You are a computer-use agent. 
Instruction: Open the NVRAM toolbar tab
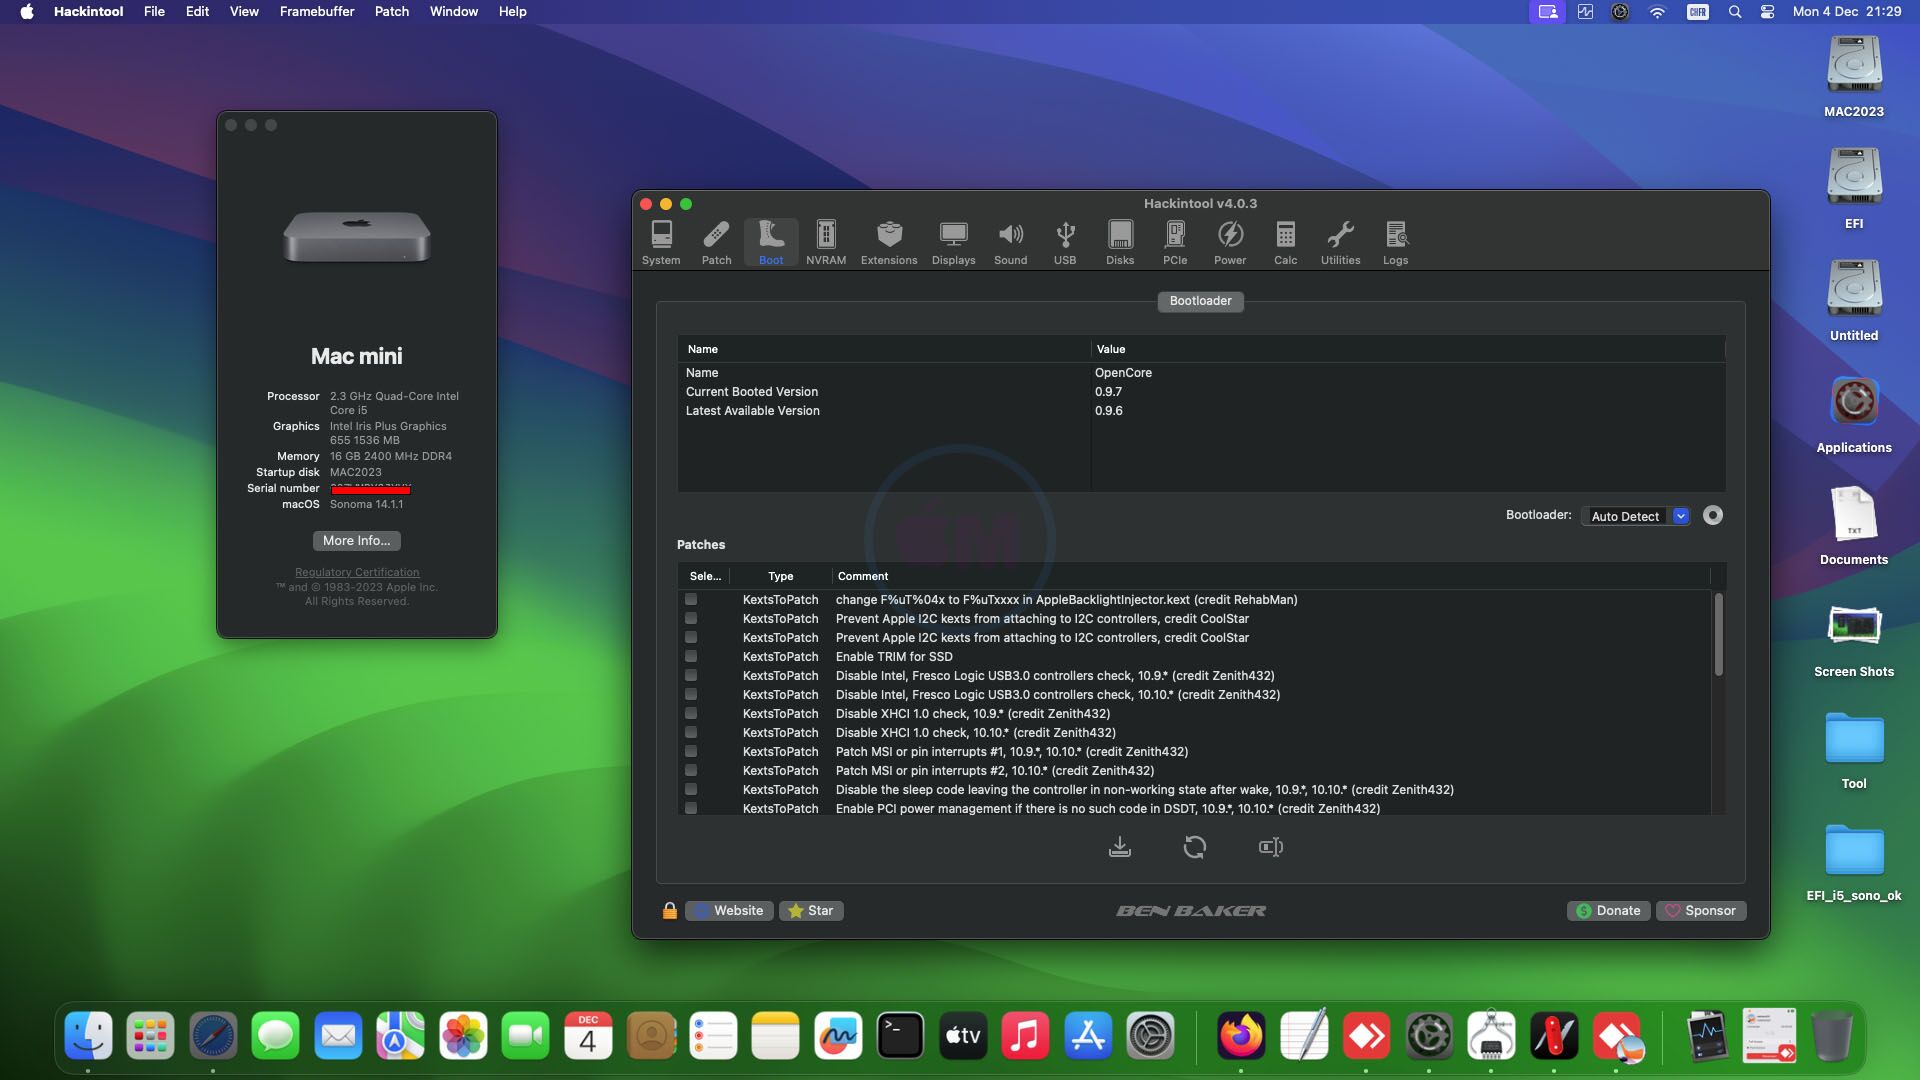click(826, 243)
